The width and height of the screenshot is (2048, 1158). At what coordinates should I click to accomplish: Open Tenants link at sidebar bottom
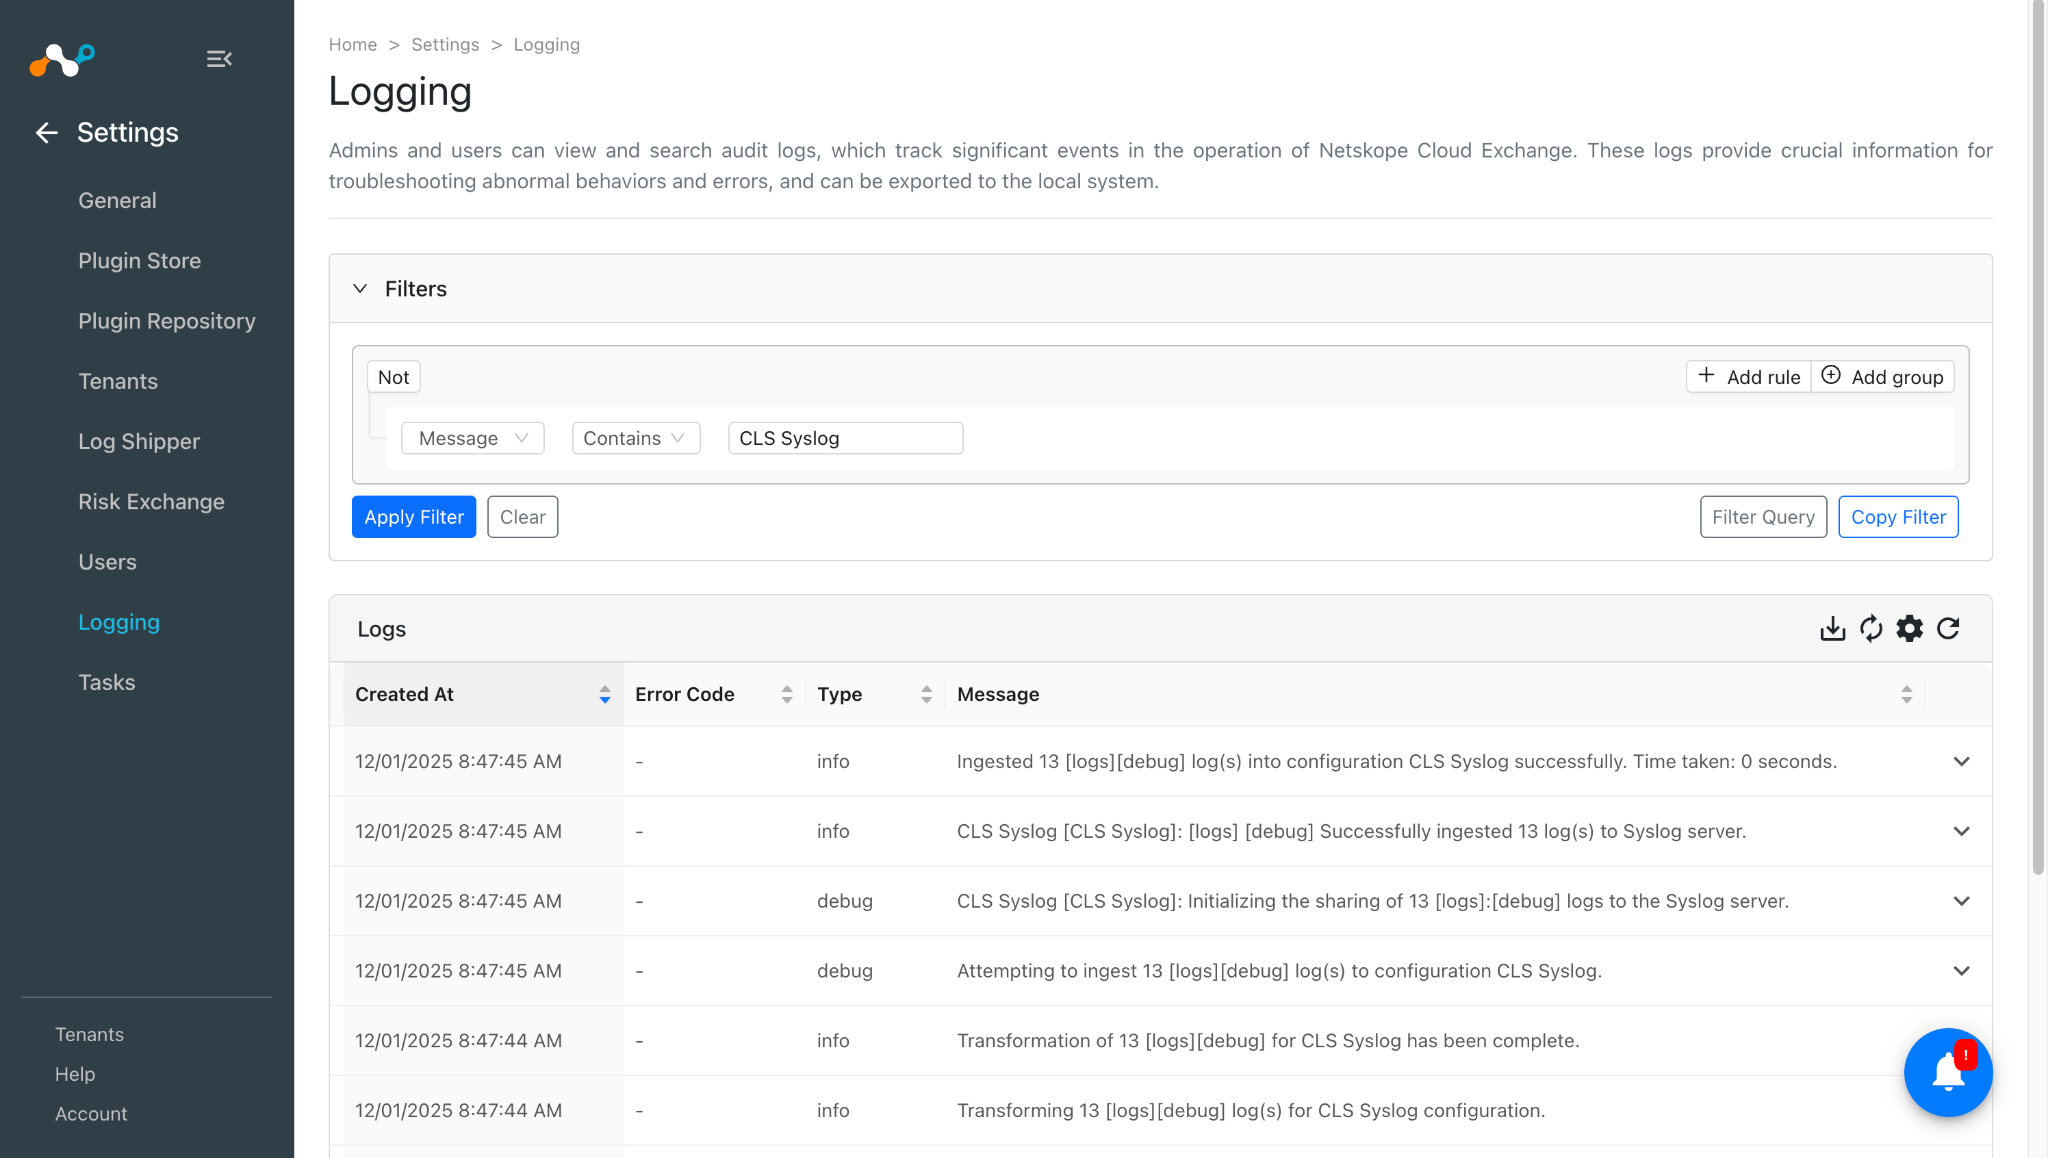pos(89,1034)
